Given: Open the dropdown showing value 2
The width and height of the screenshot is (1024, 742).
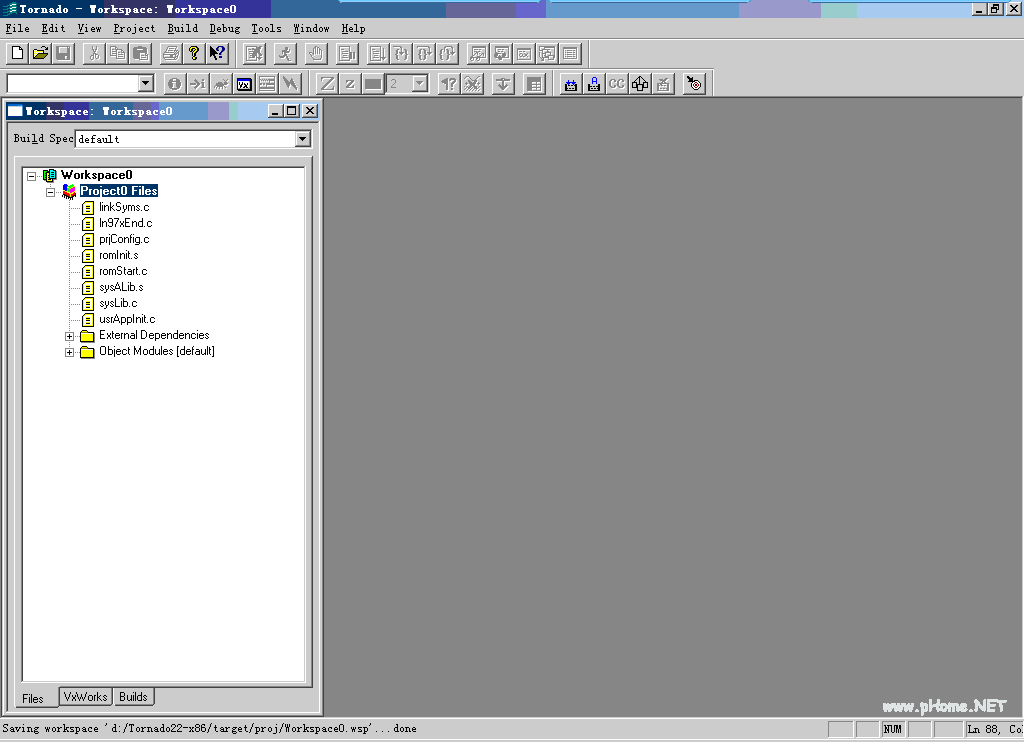Looking at the screenshot, I should tap(420, 83).
